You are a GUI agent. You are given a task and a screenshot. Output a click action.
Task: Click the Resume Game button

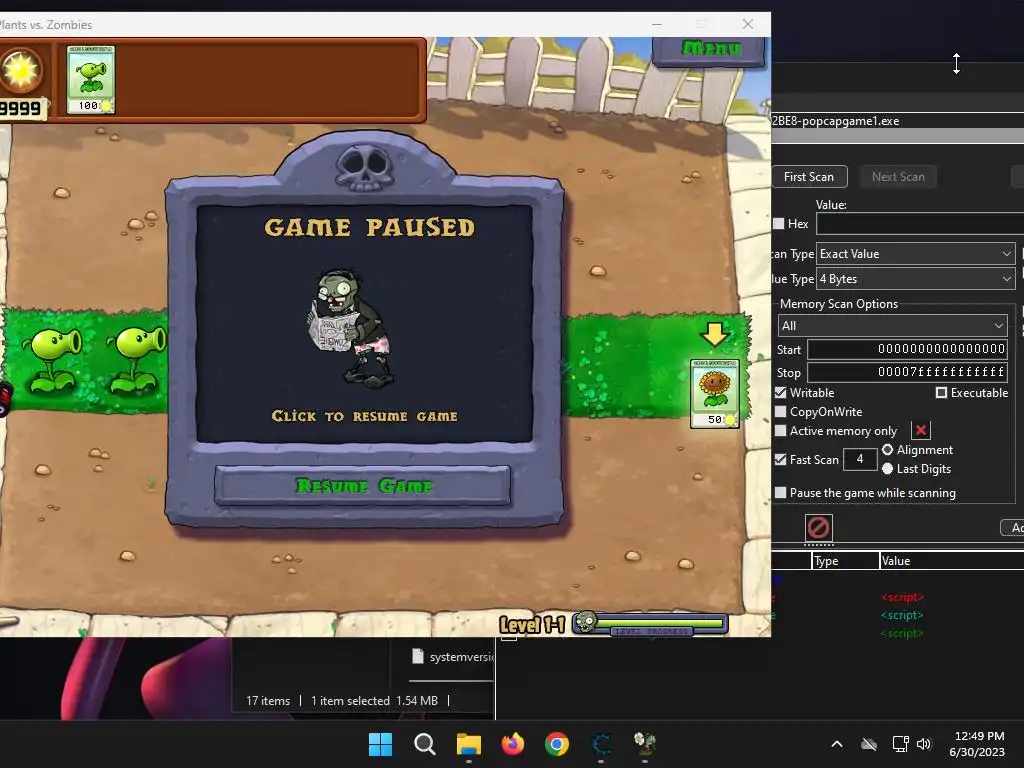[x=362, y=485]
